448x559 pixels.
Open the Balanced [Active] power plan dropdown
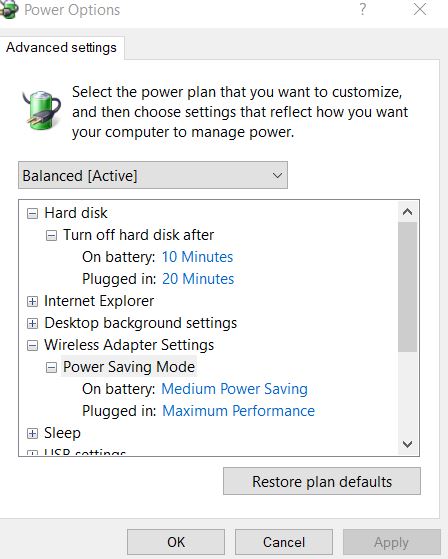point(153,175)
